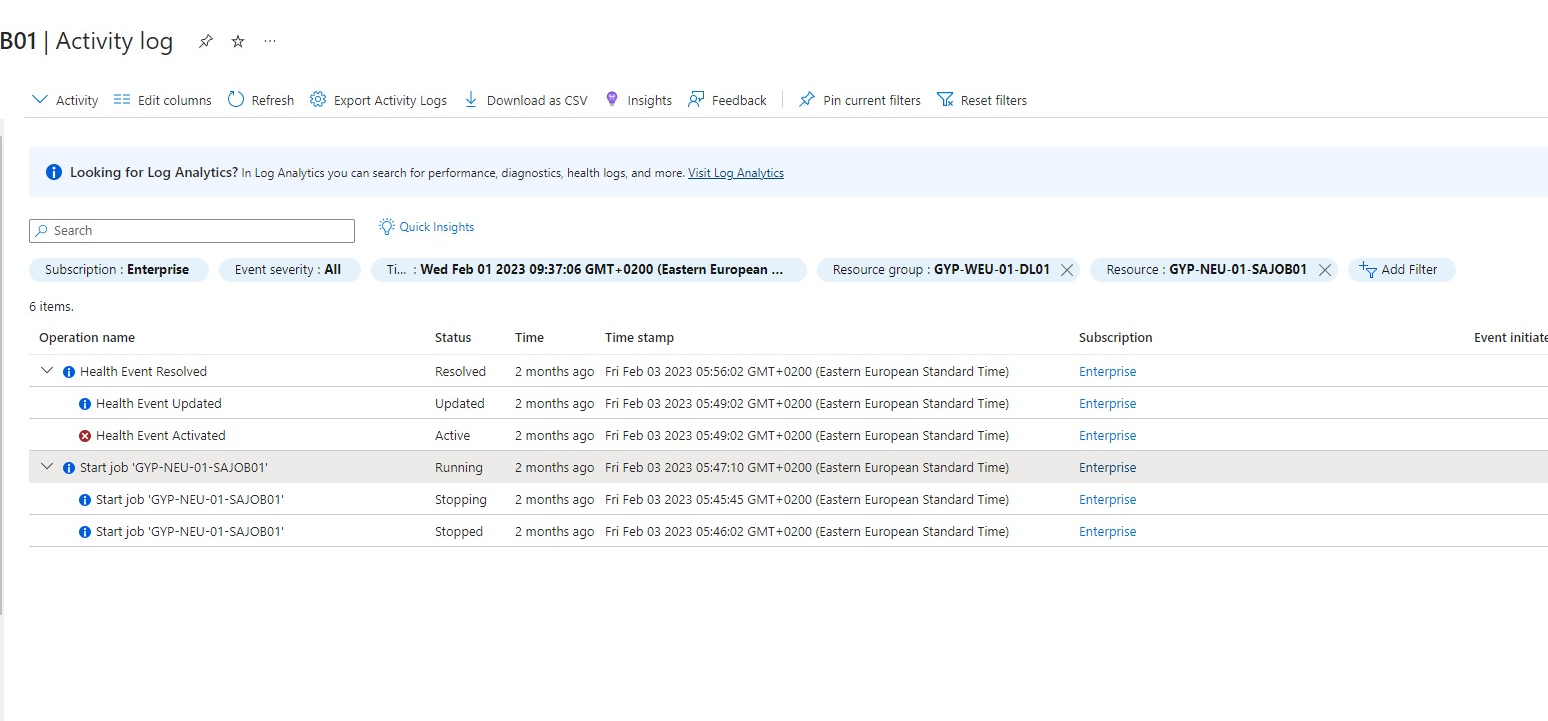The height and width of the screenshot is (721, 1548).
Task: Open the Activity dropdown menu
Action: (64, 99)
